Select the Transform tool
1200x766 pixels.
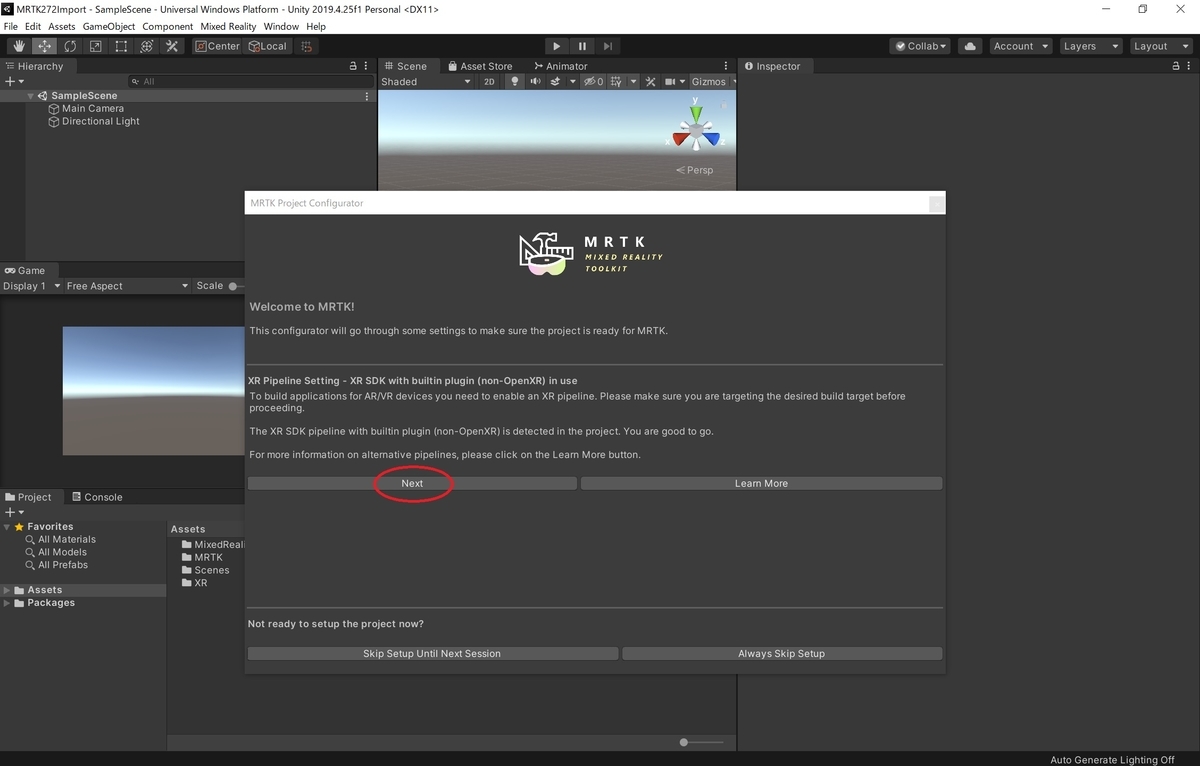pos(146,46)
